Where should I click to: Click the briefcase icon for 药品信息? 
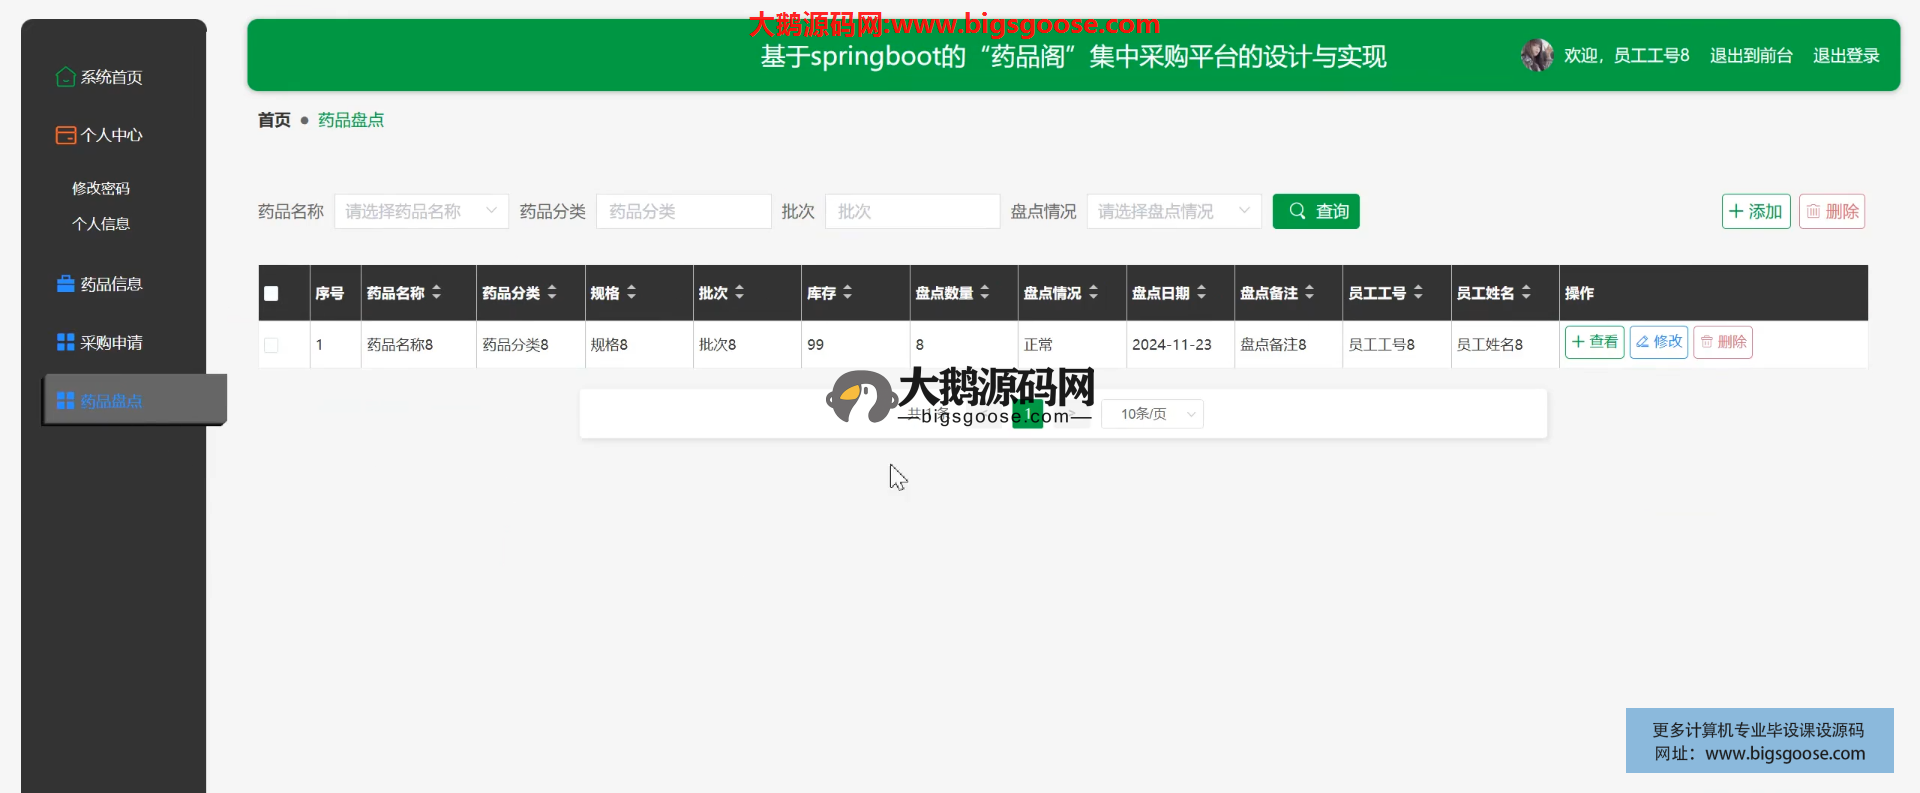point(65,284)
